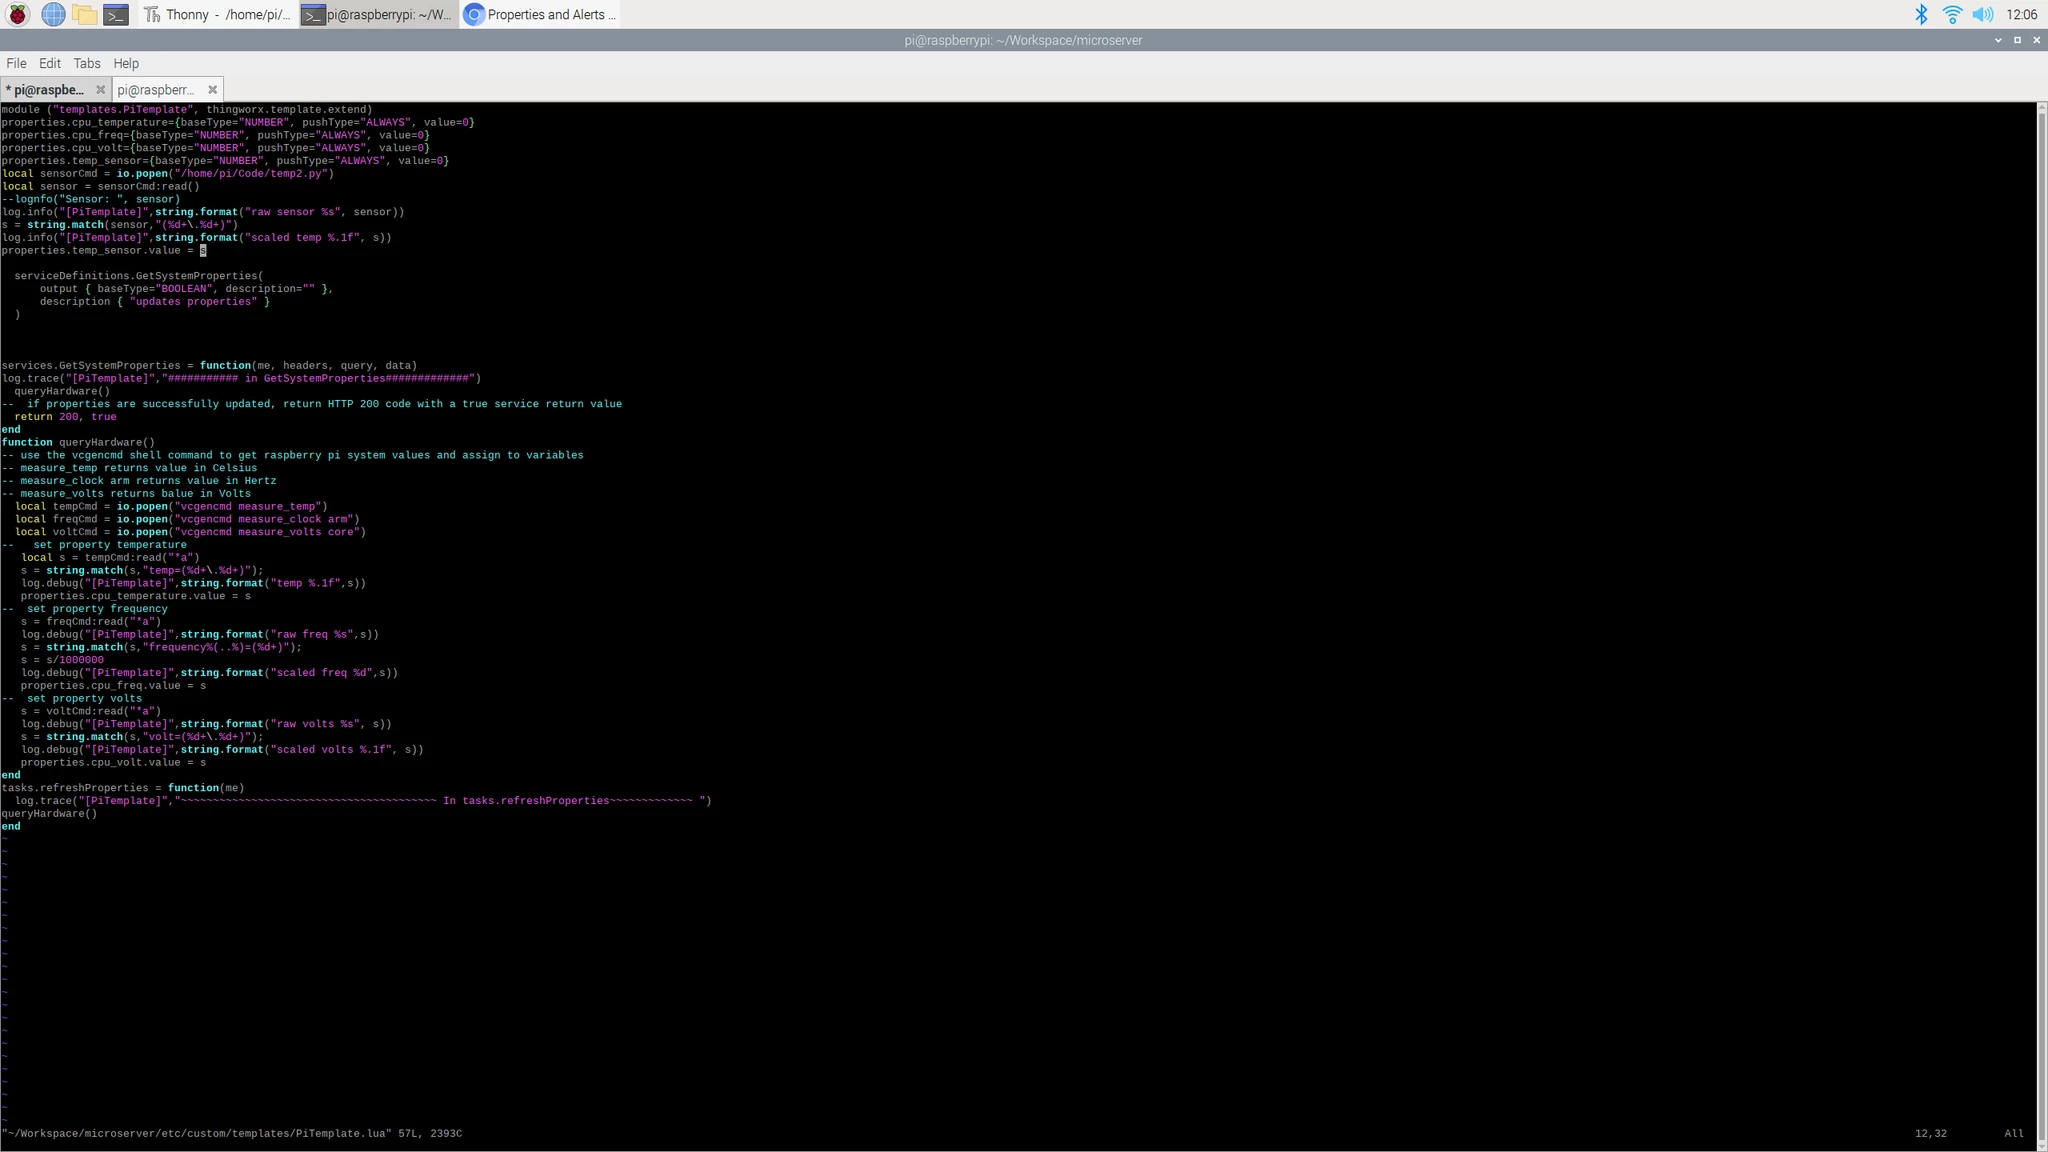Click the volume speaker icon
This screenshot has width=2048, height=1152.
point(1982,14)
